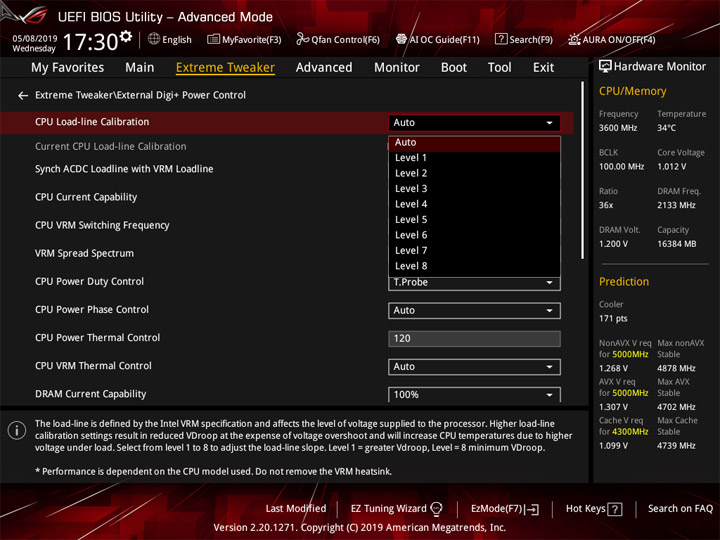The image size is (720, 540).
Task: Select the Extreme Tweaker tab
Action: coord(225,68)
